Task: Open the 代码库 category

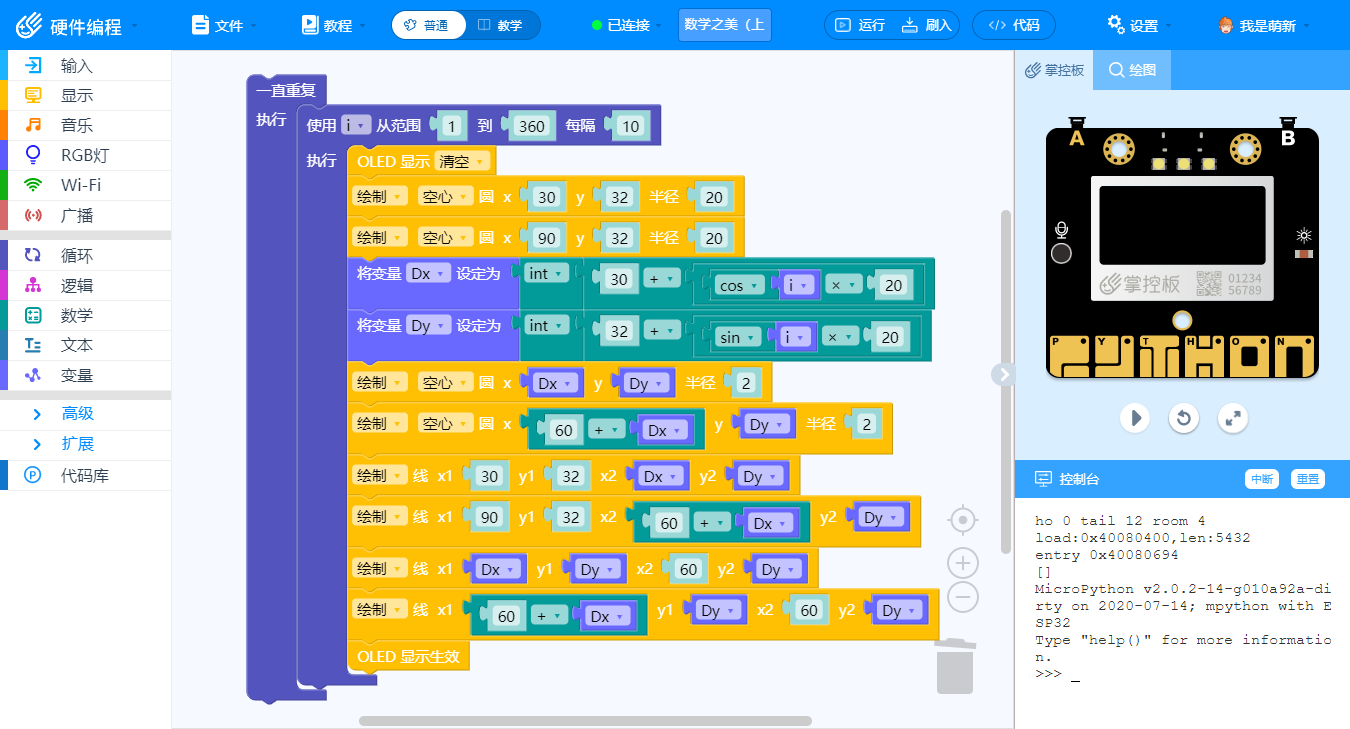Action: coord(85,476)
